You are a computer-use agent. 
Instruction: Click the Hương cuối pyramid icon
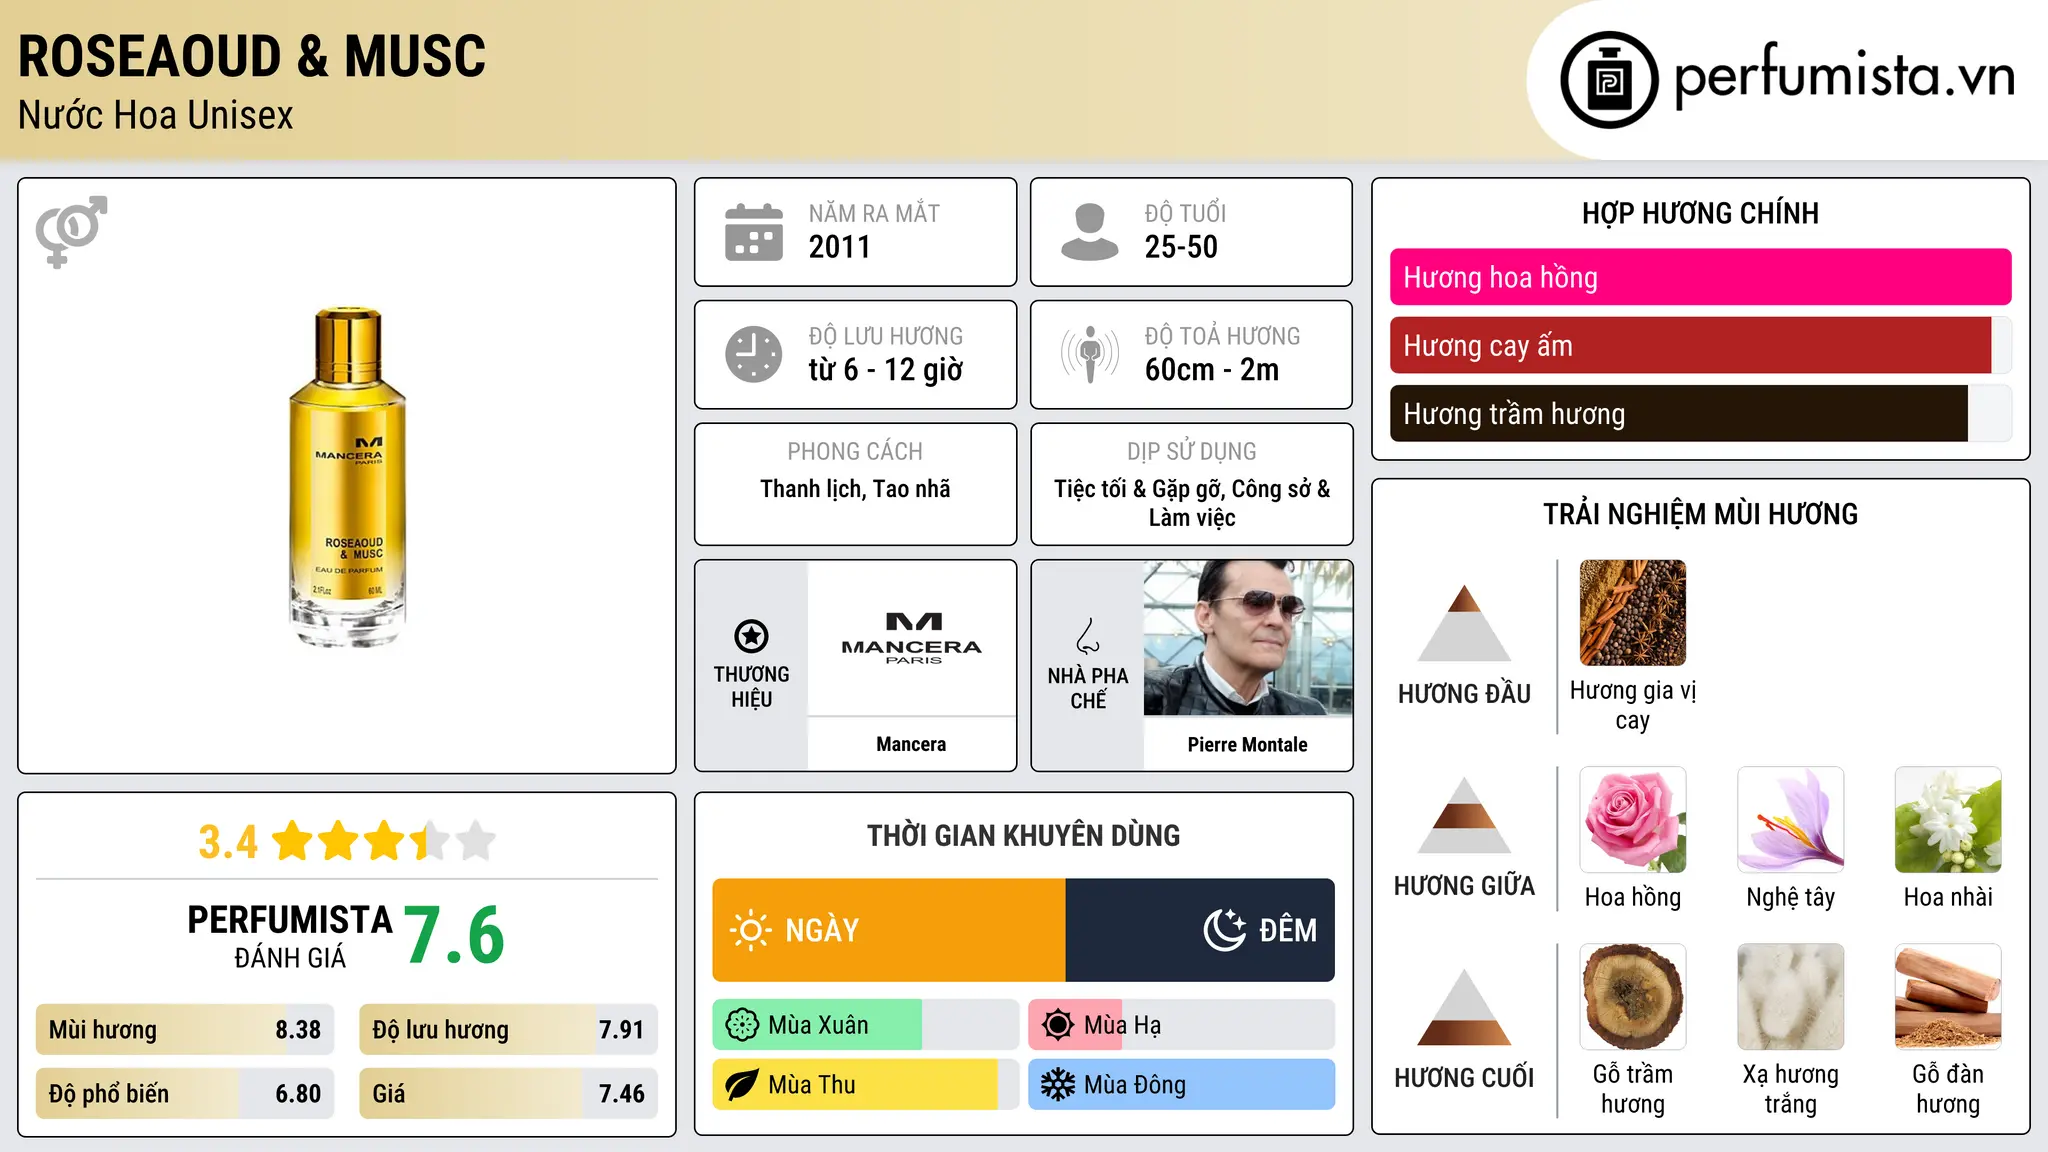[1464, 1007]
